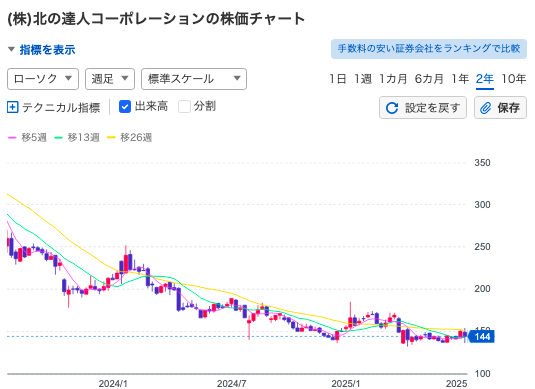Click the 250 y-axis price label
The width and height of the screenshot is (535, 389).
click(482, 247)
